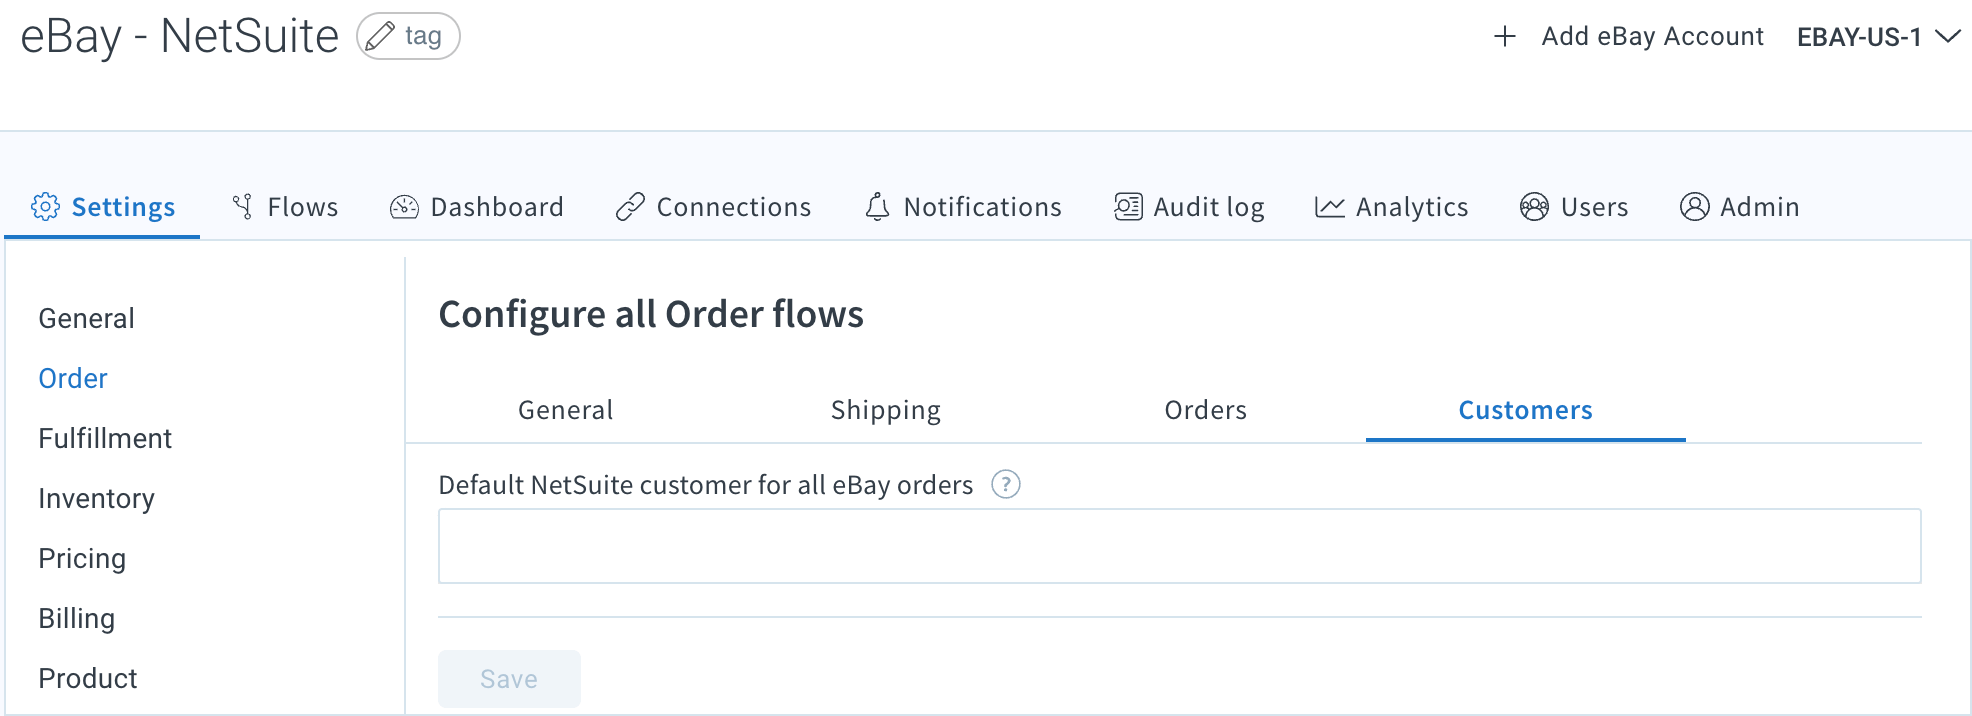This screenshot has width=1972, height=716.
Task: Open help tooltip for default NetSuite customer
Action: coord(1005,484)
